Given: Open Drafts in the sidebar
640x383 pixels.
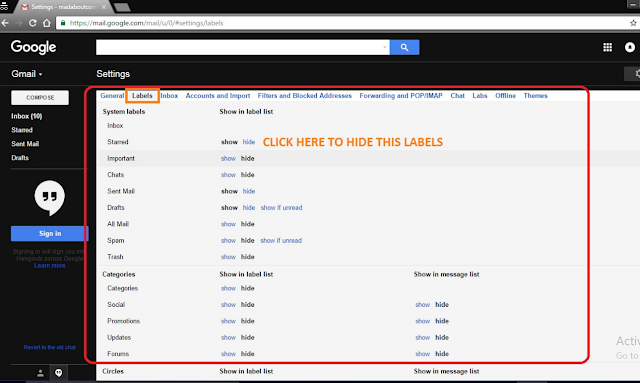Looking at the screenshot, I should (20, 158).
